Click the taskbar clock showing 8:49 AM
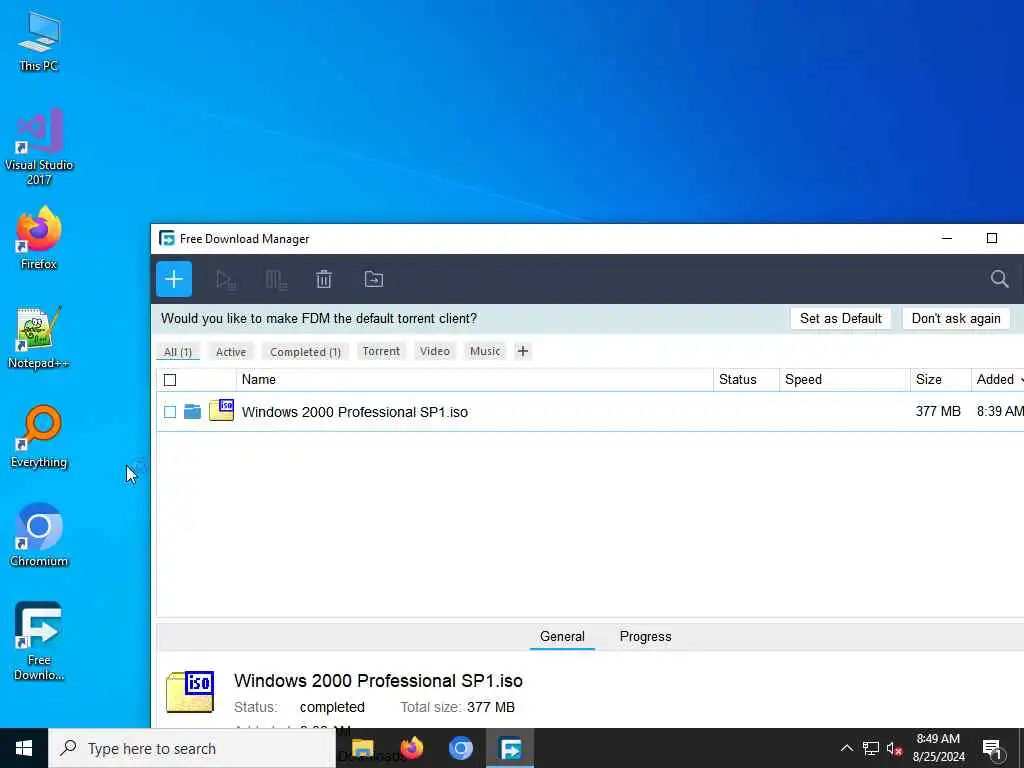This screenshot has width=1024, height=768. (938, 748)
